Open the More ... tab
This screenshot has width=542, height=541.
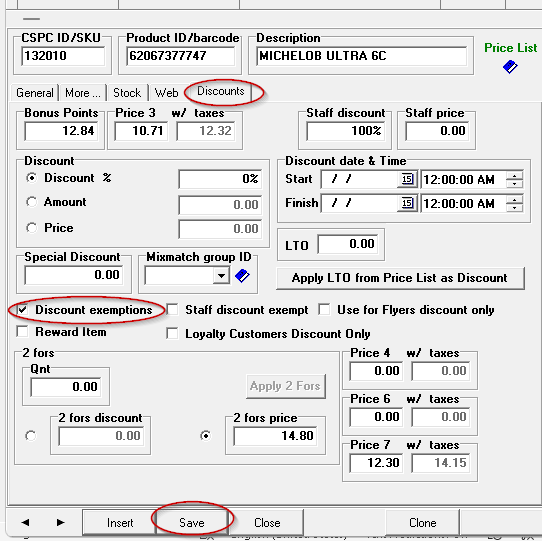click(x=83, y=93)
